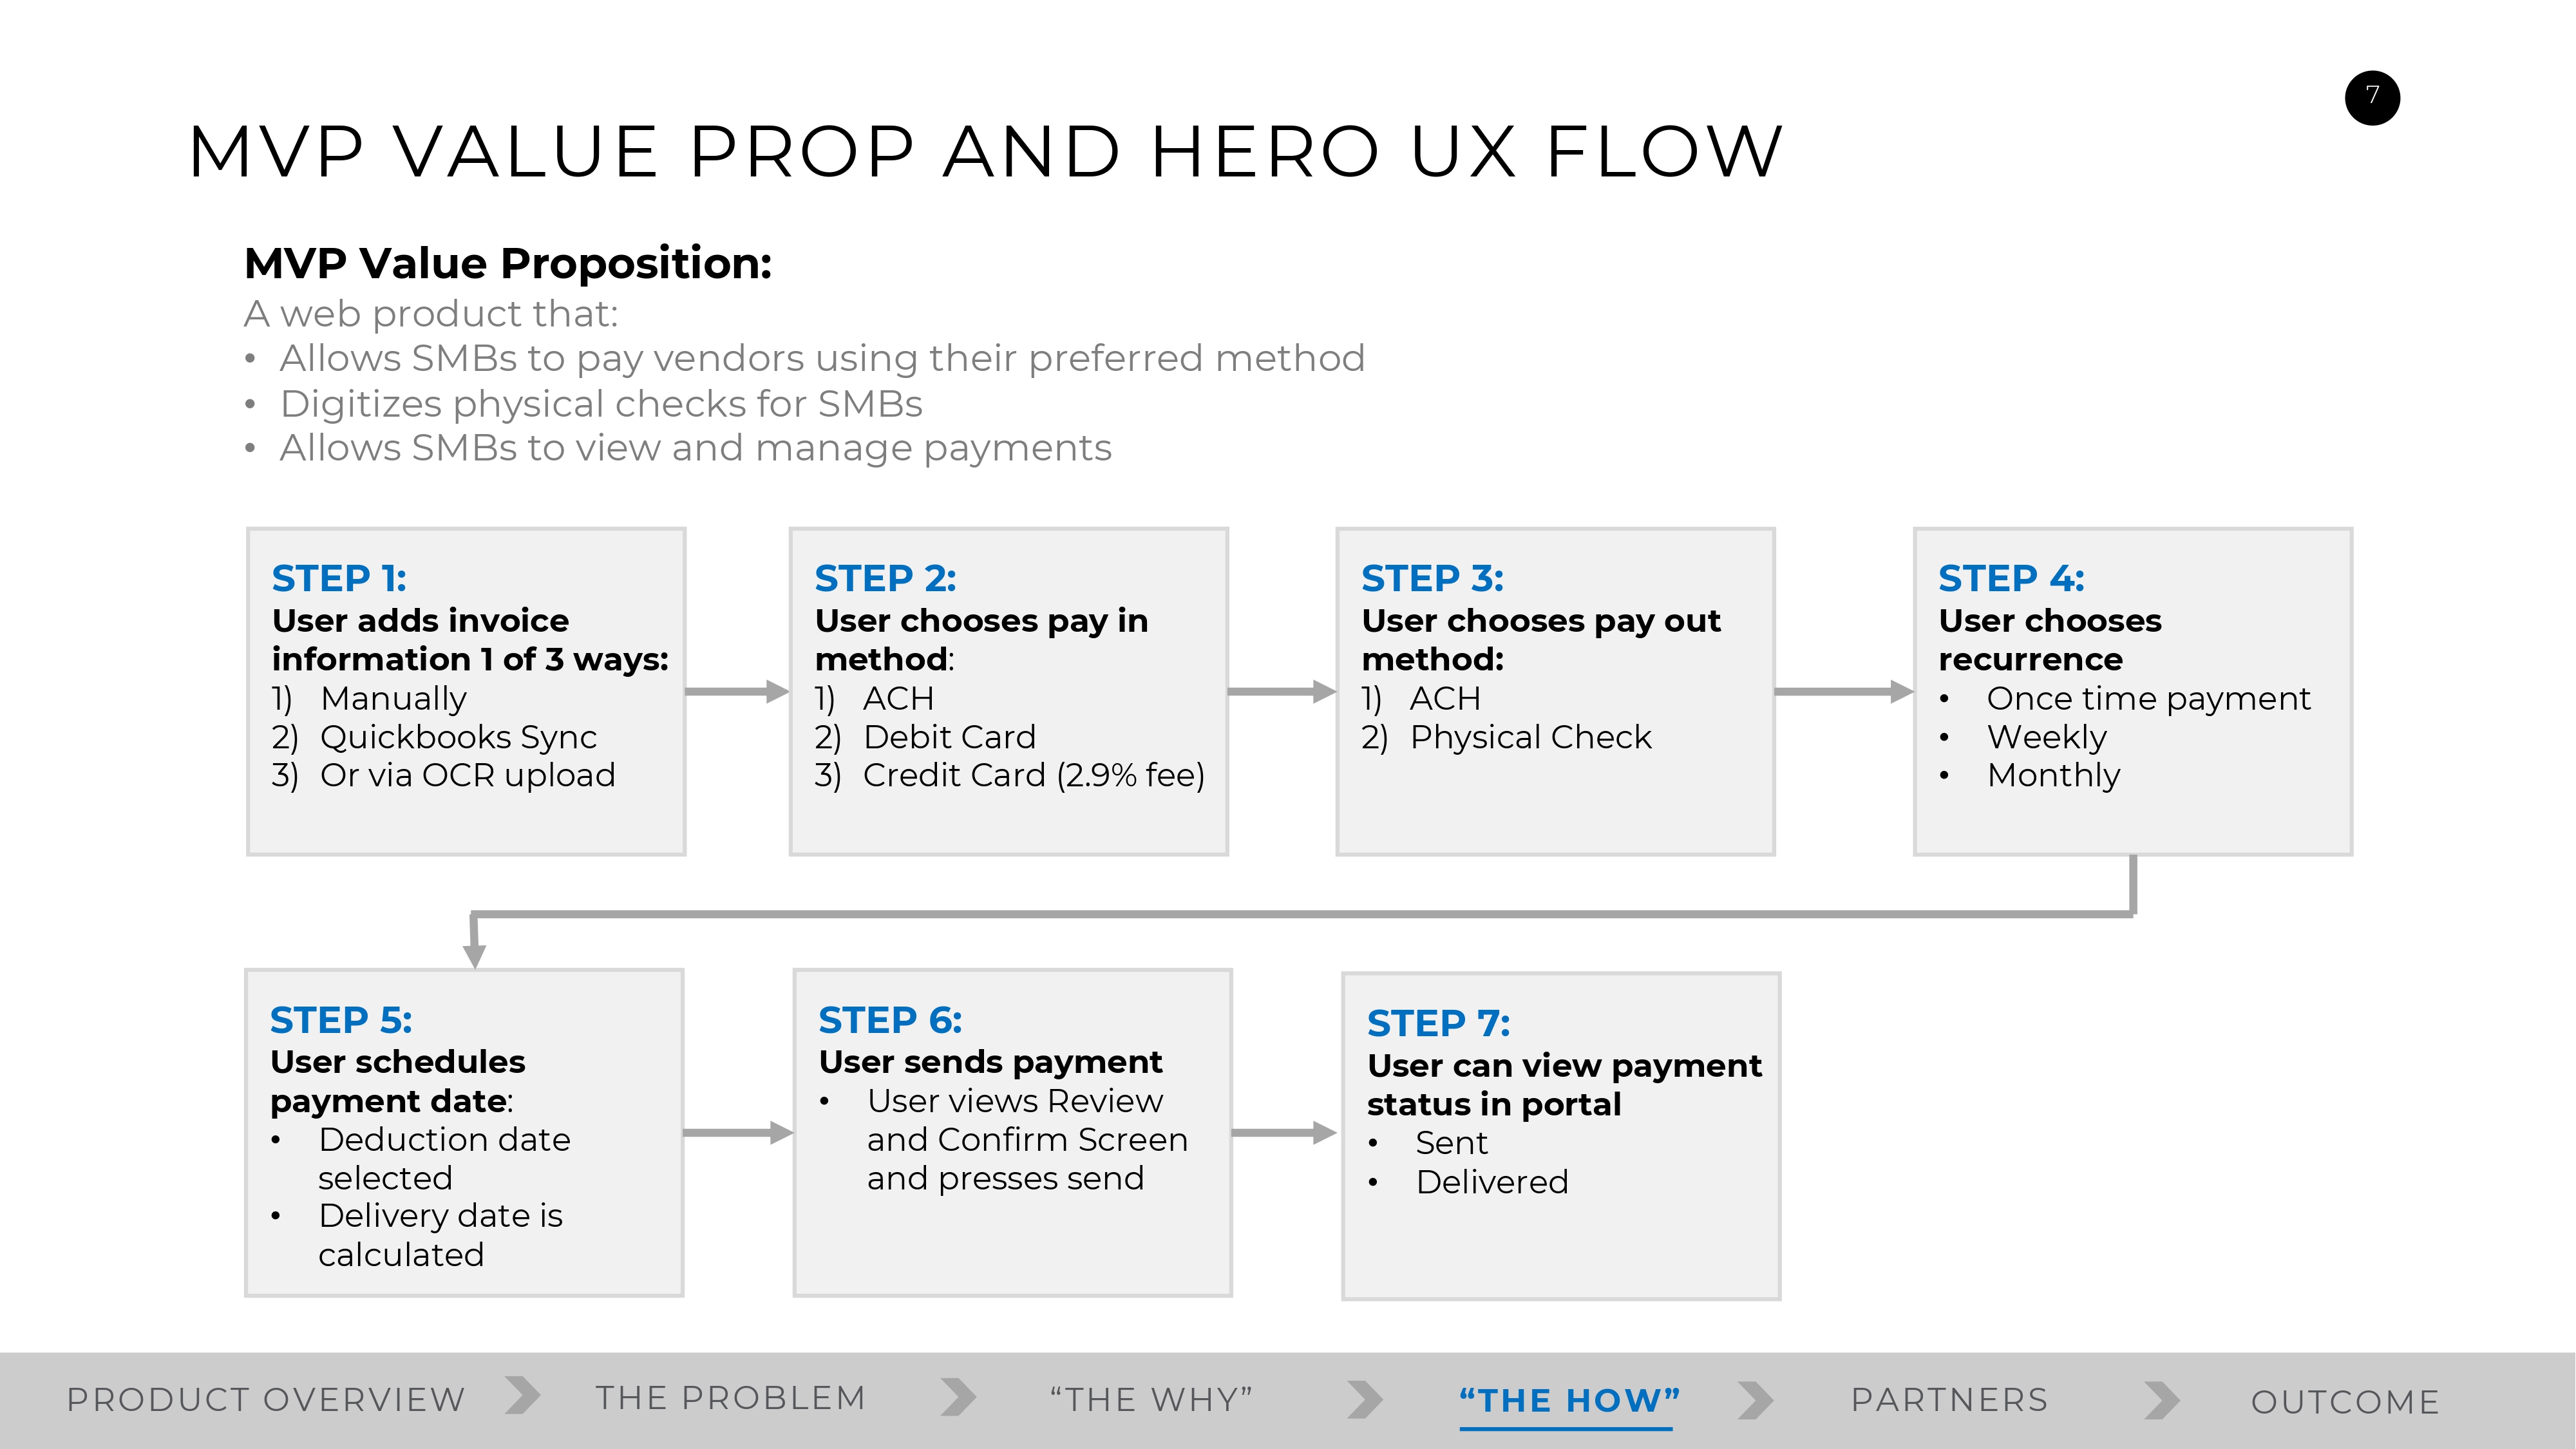Switch to "THE WHY" section
Screen dimensions: 2576x1449
click(x=1151, y=1399)
